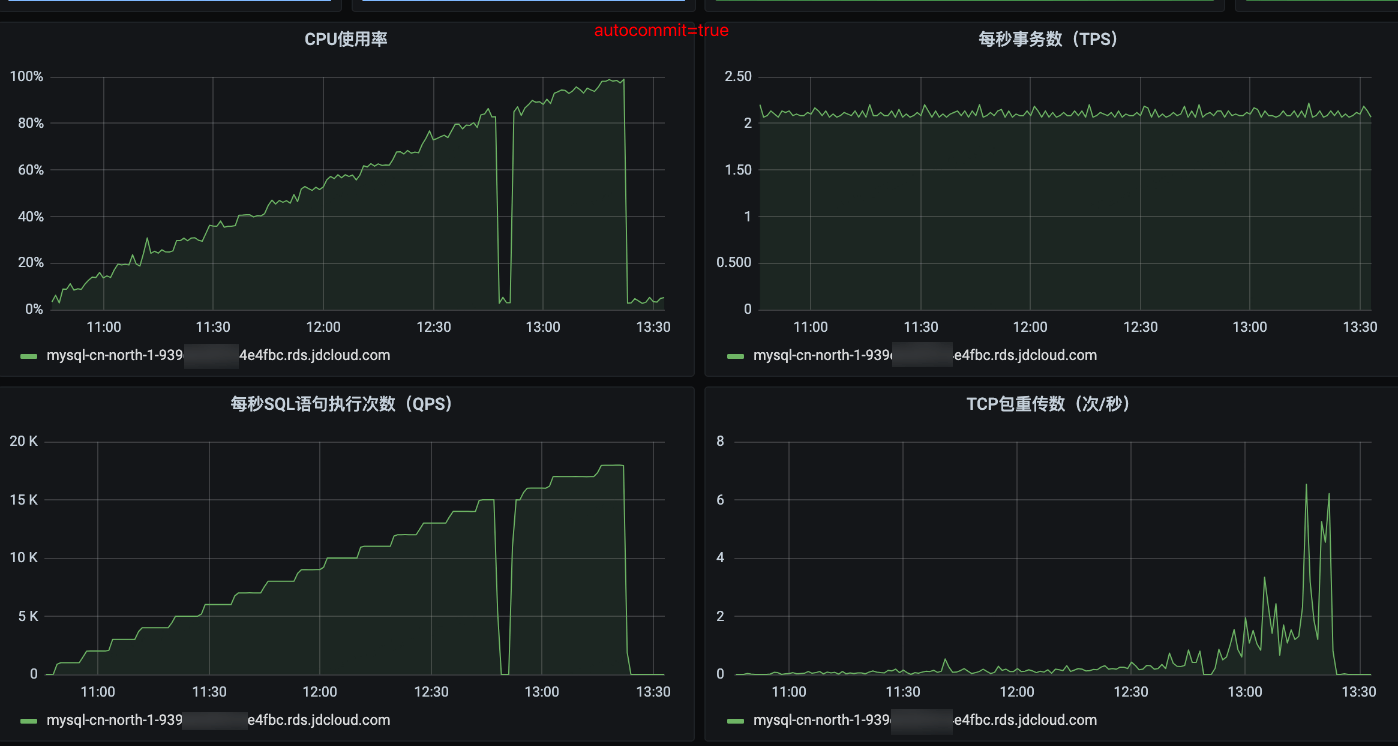
Task: Click the 20 K y-axis label in QPS chart
Action: point(23,441)
